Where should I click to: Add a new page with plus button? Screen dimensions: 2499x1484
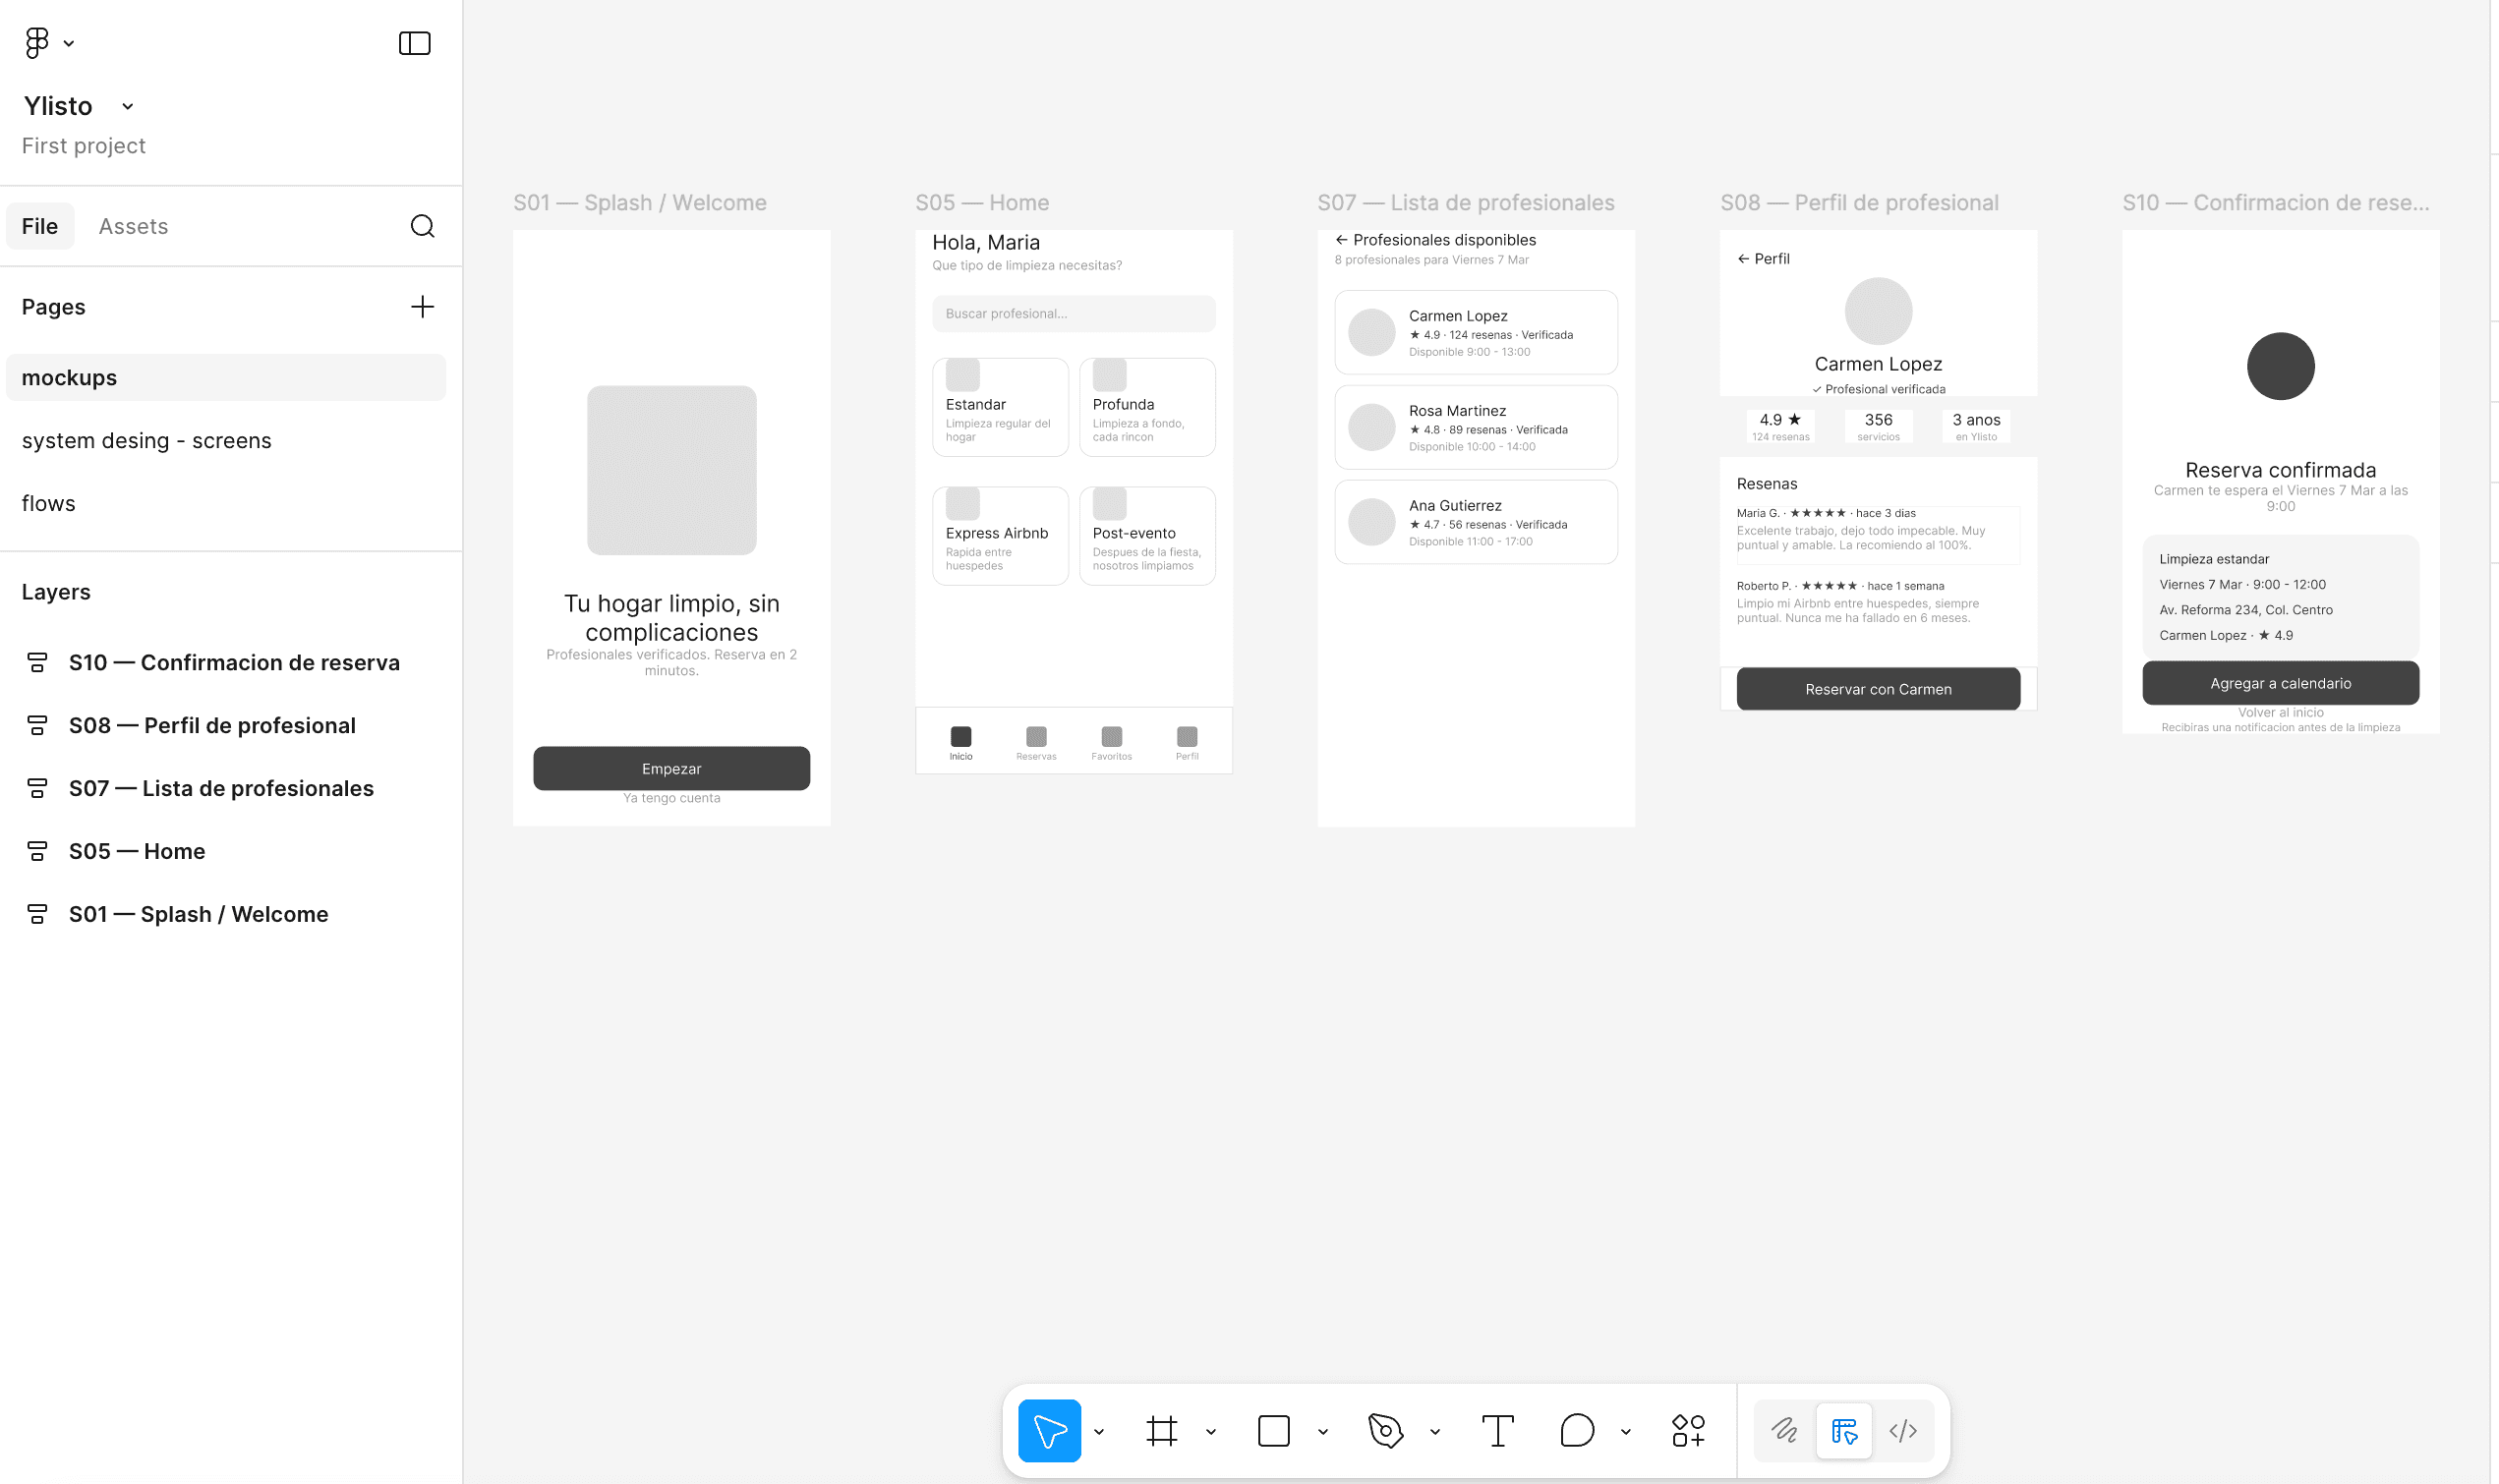pos(423,306)
